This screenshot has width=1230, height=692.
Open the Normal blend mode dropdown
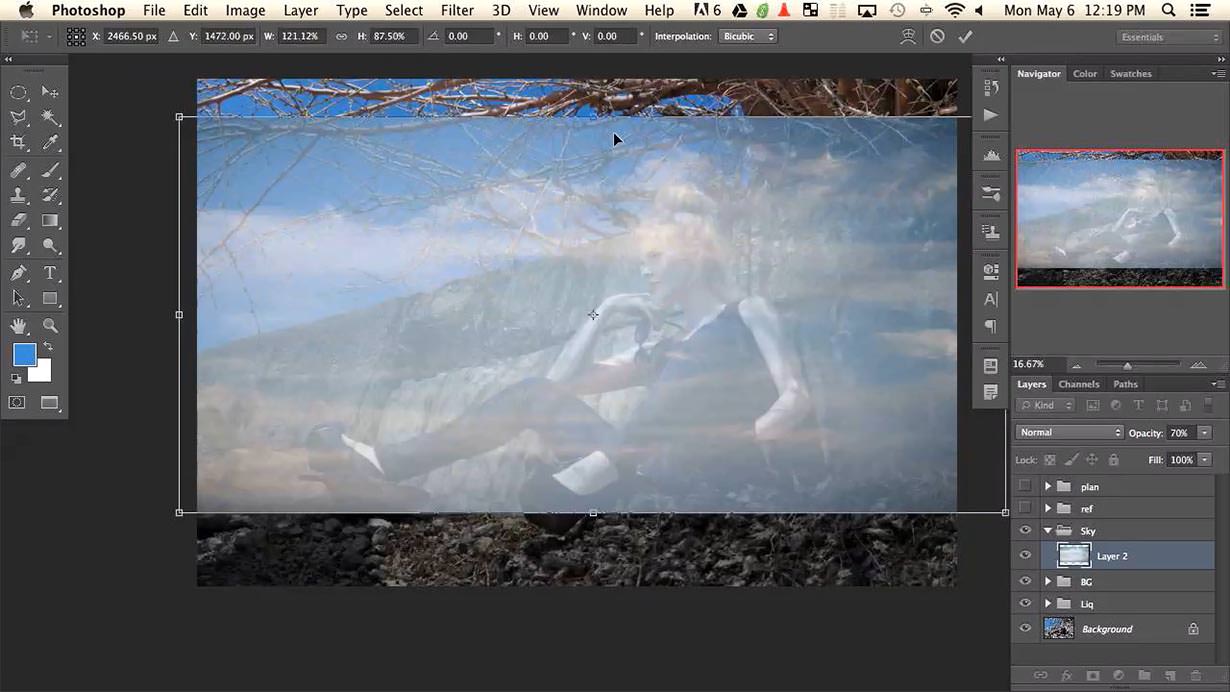1069,433
